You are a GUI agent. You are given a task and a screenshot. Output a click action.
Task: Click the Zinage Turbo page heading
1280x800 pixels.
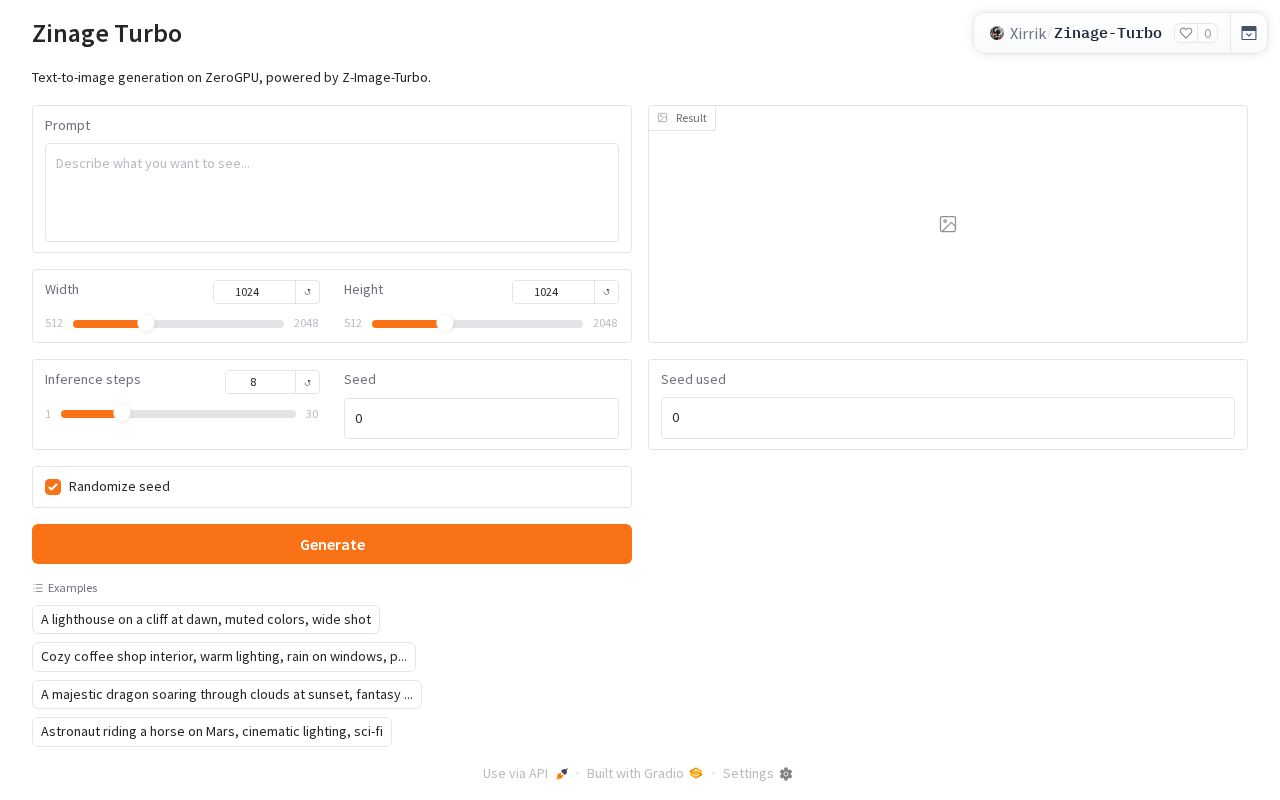point(107,33)
